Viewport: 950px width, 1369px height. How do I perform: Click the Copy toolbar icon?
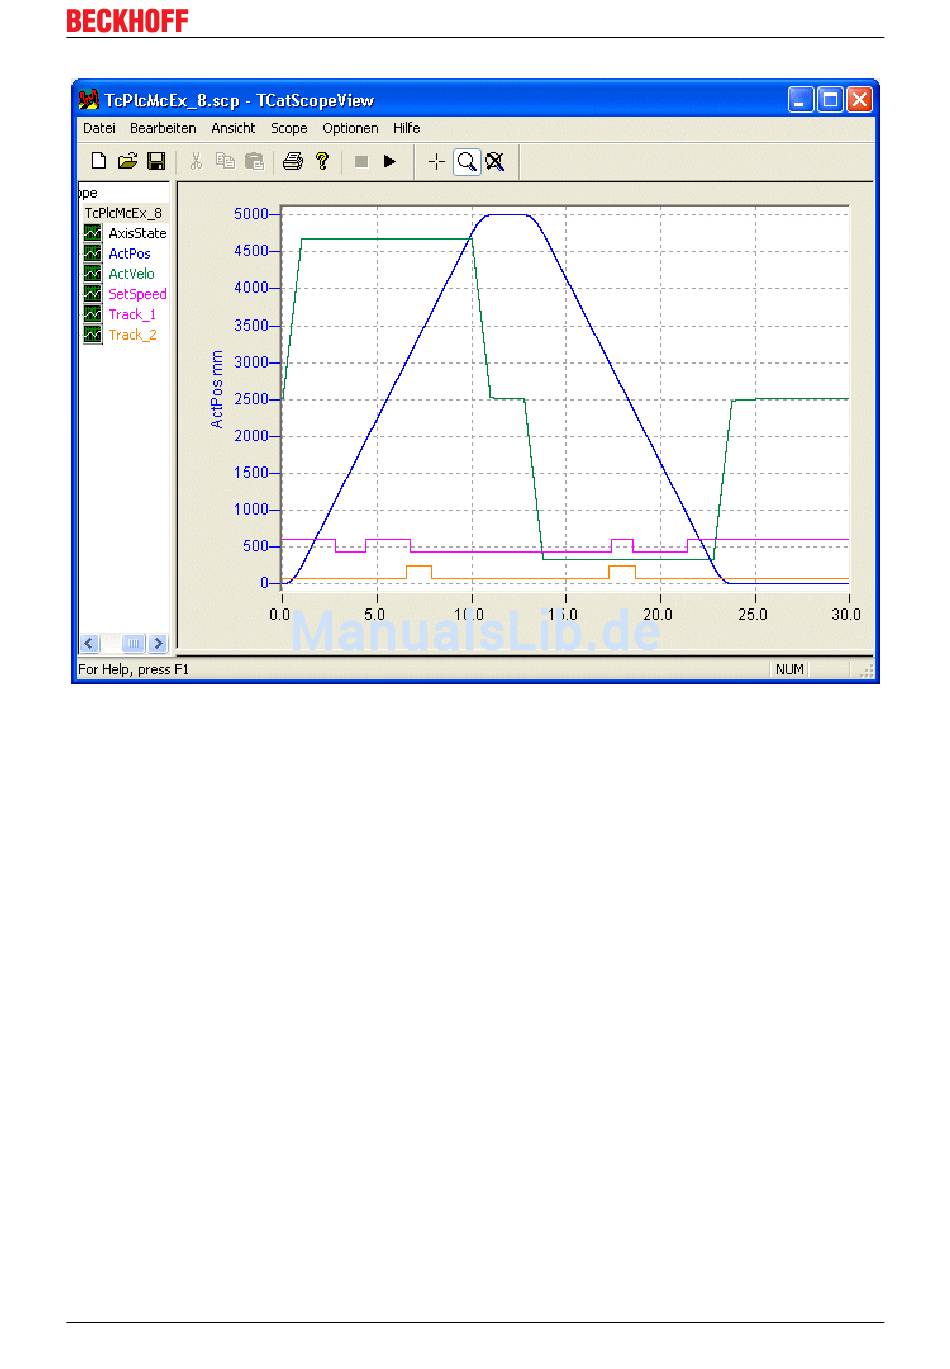pos(226,161)
